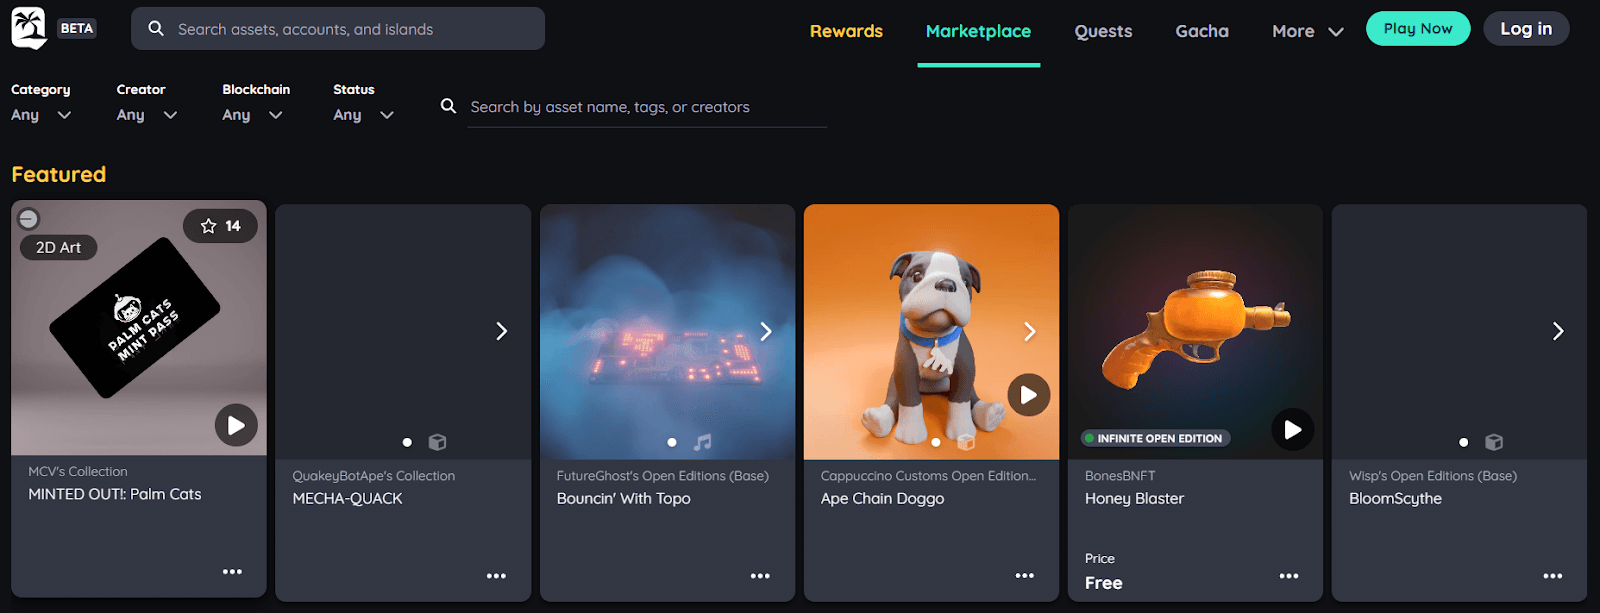Open three-dot menu on BloomScythe card
The width and height of the screenshot is (1600, 613).
[1552, 576]
